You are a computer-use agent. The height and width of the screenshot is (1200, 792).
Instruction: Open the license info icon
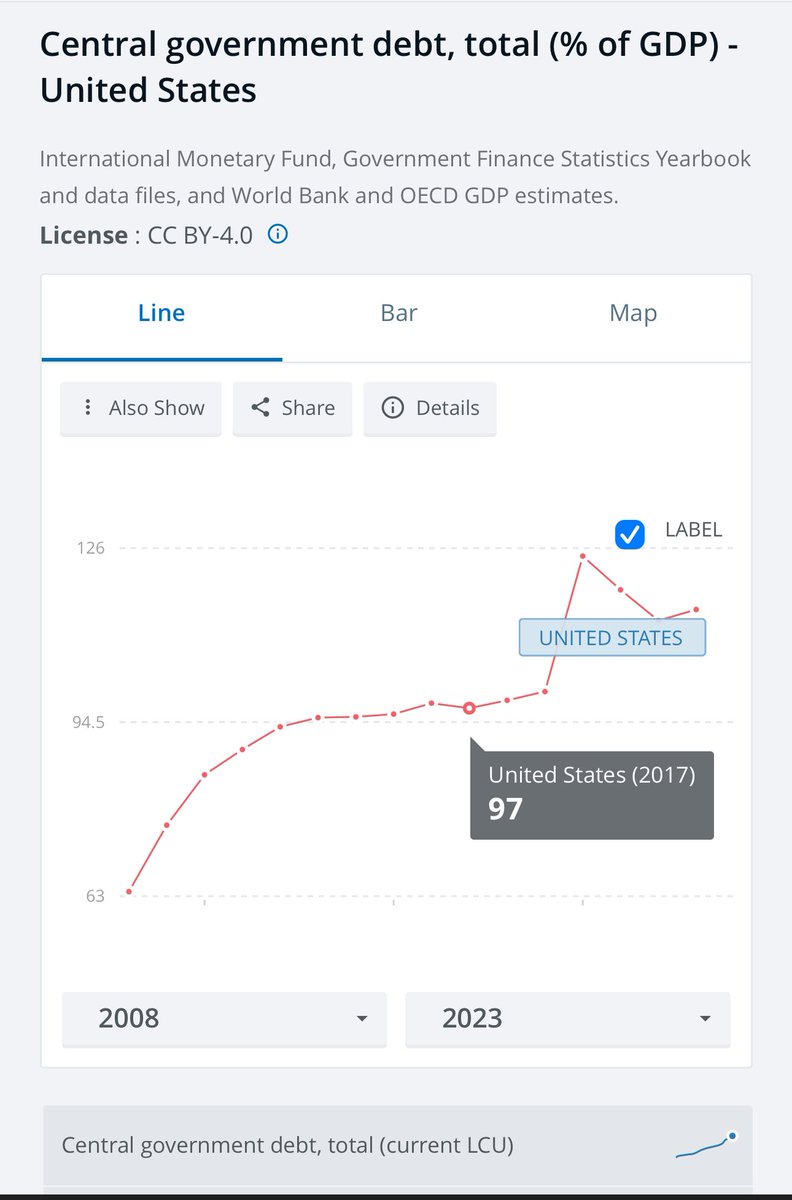279,235
